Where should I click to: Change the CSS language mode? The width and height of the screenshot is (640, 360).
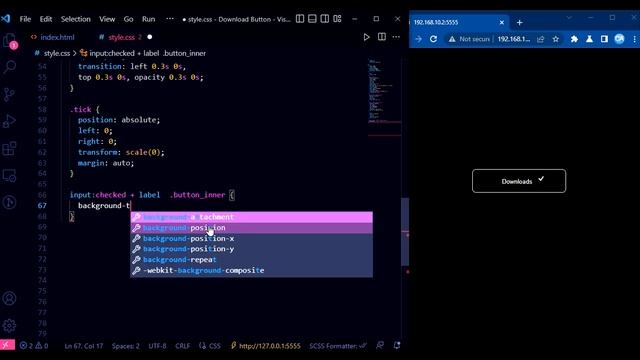click(x=210, y=346)
